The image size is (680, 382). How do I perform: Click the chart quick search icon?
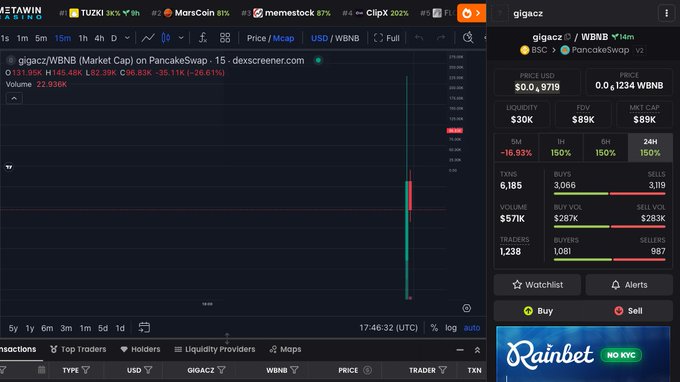(x=468, y=38)
